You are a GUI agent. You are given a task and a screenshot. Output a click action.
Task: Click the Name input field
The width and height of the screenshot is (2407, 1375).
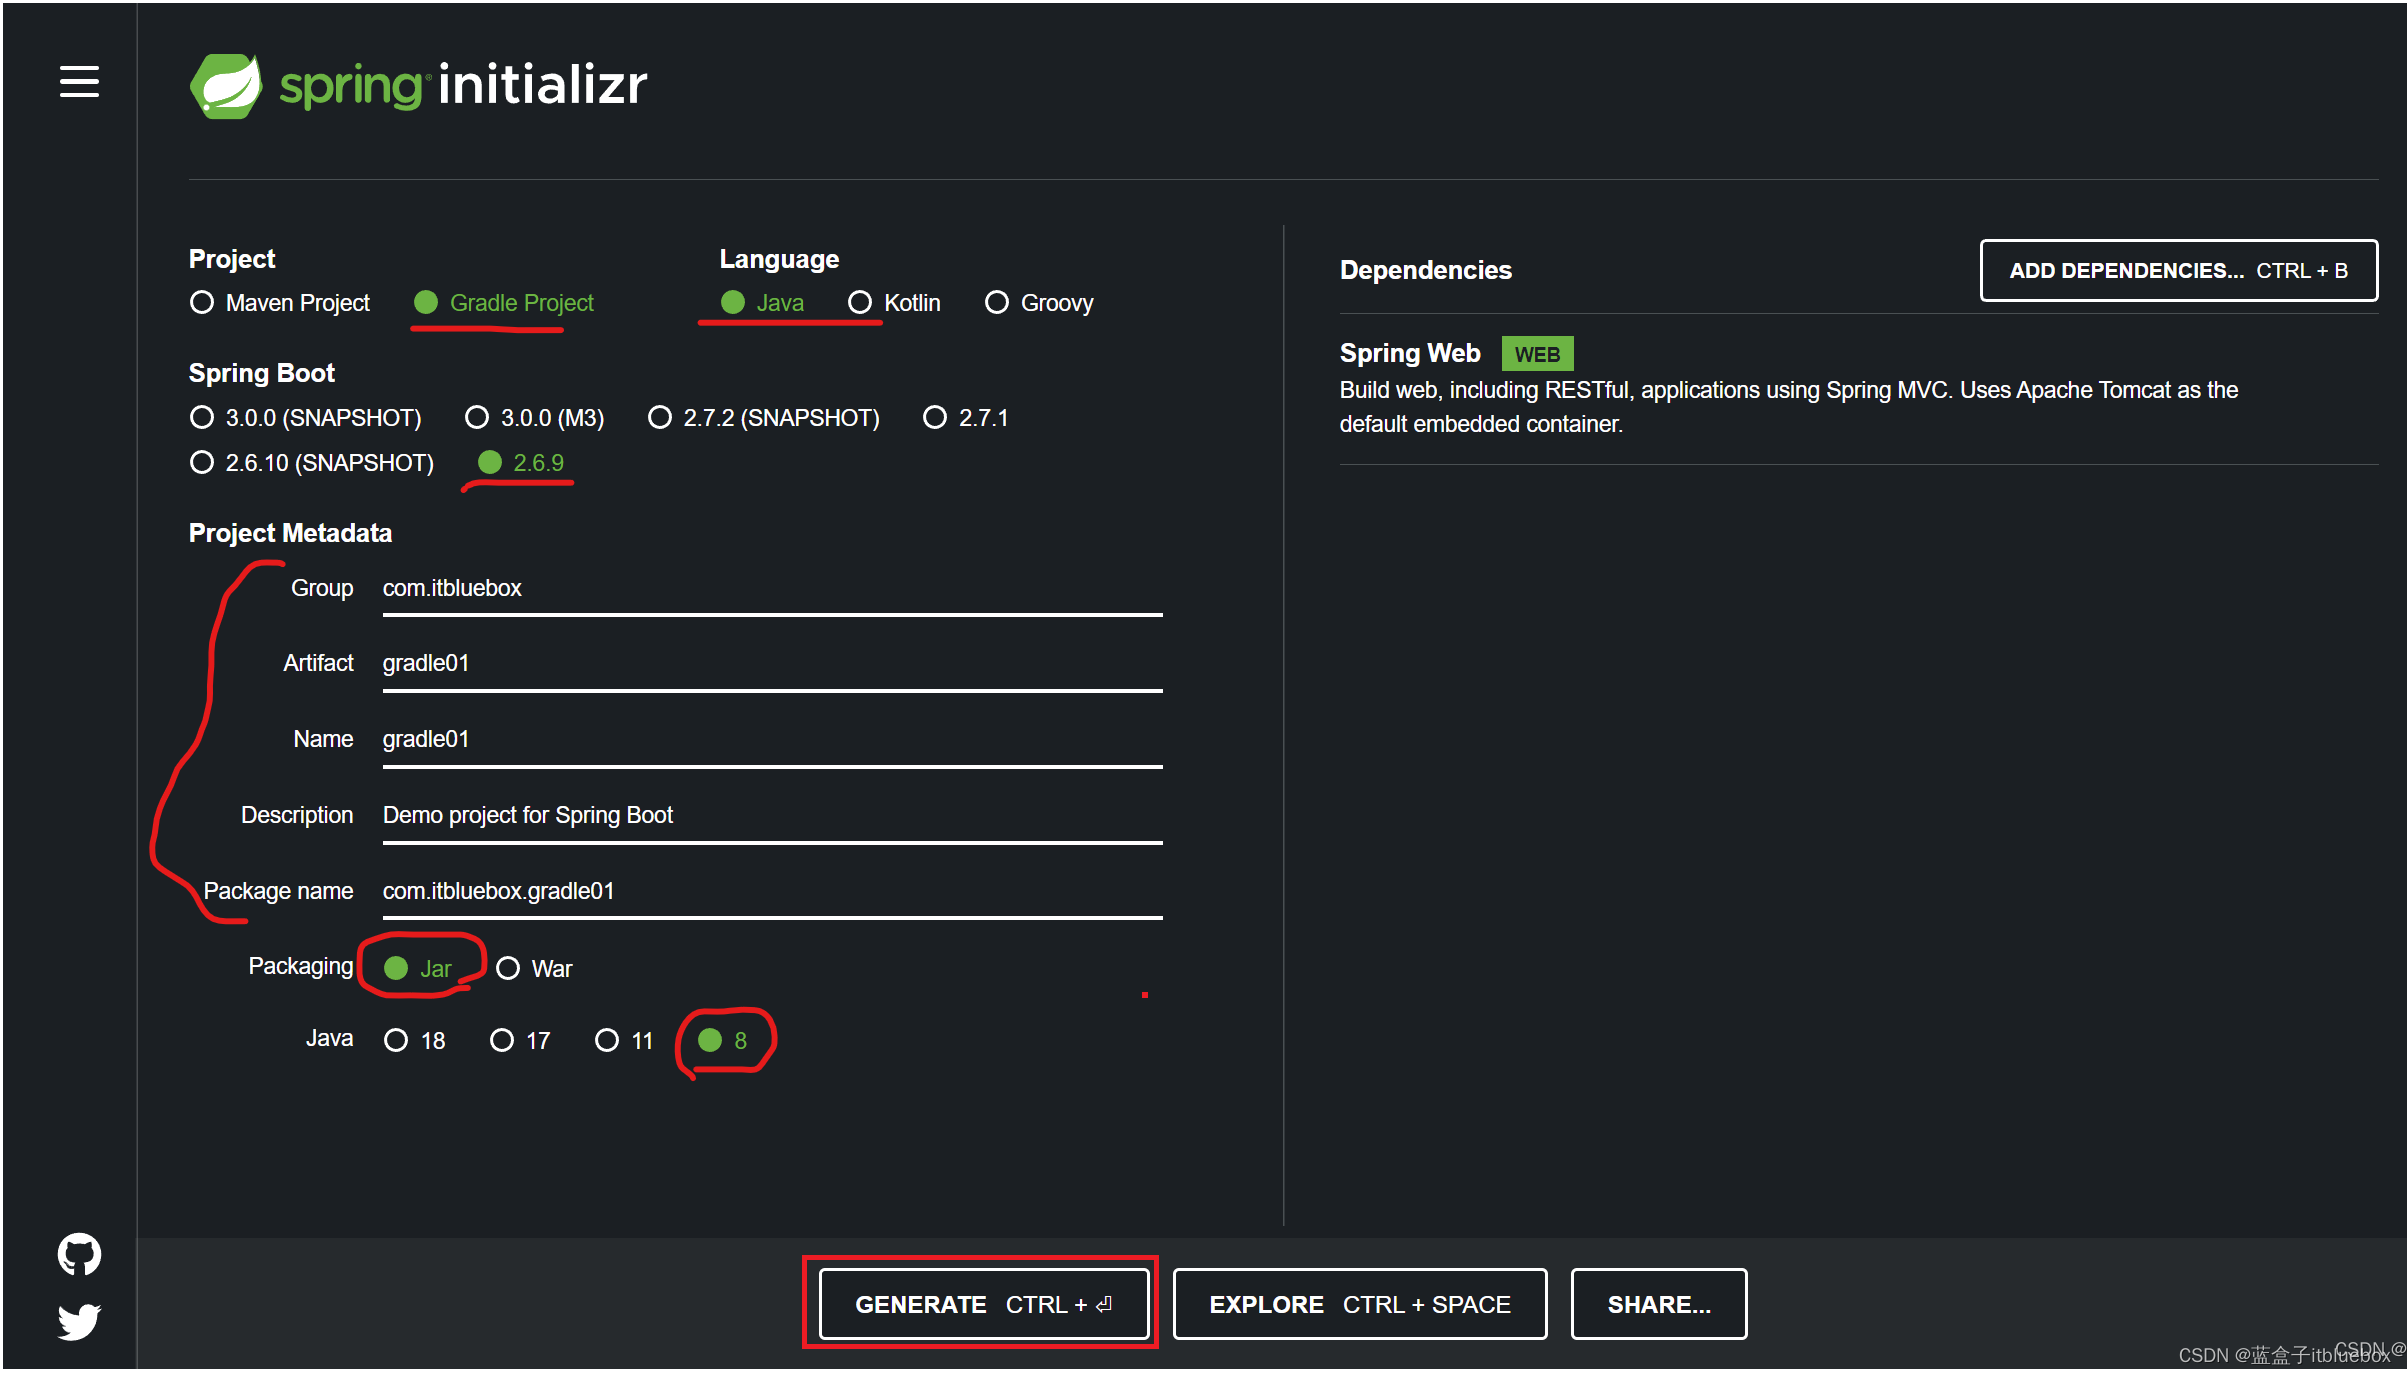[772, 740]
